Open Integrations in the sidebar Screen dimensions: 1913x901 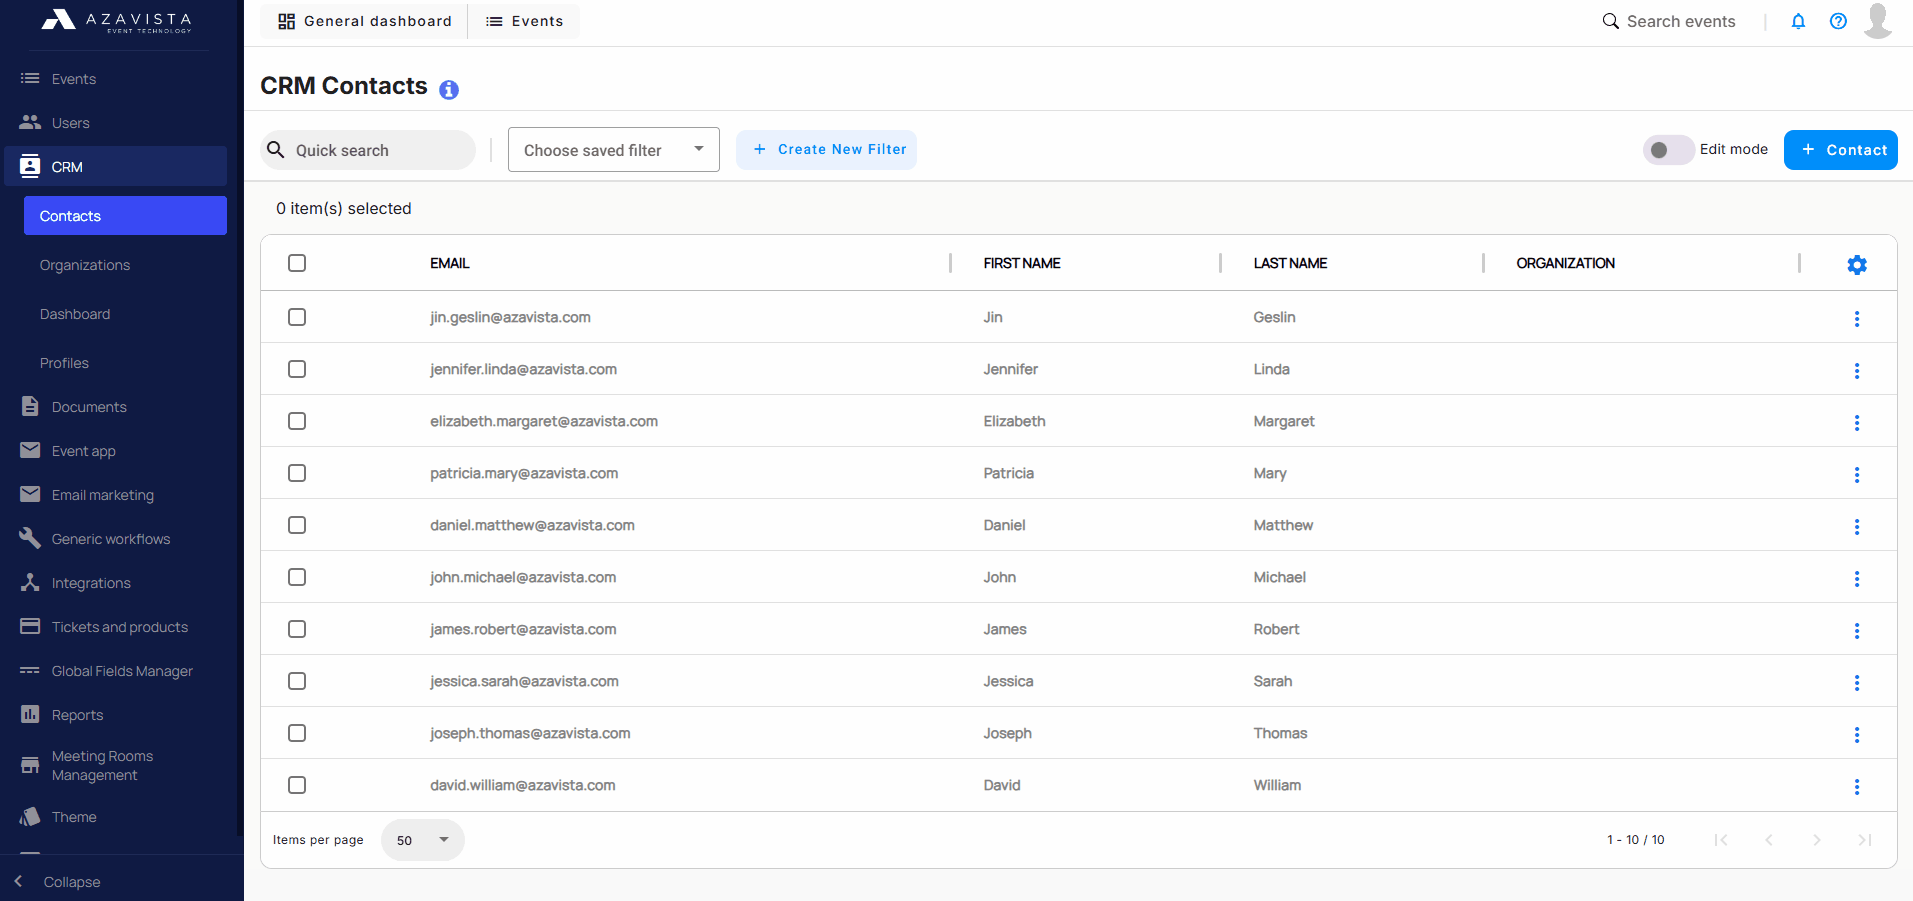click(x=115, y=583)
